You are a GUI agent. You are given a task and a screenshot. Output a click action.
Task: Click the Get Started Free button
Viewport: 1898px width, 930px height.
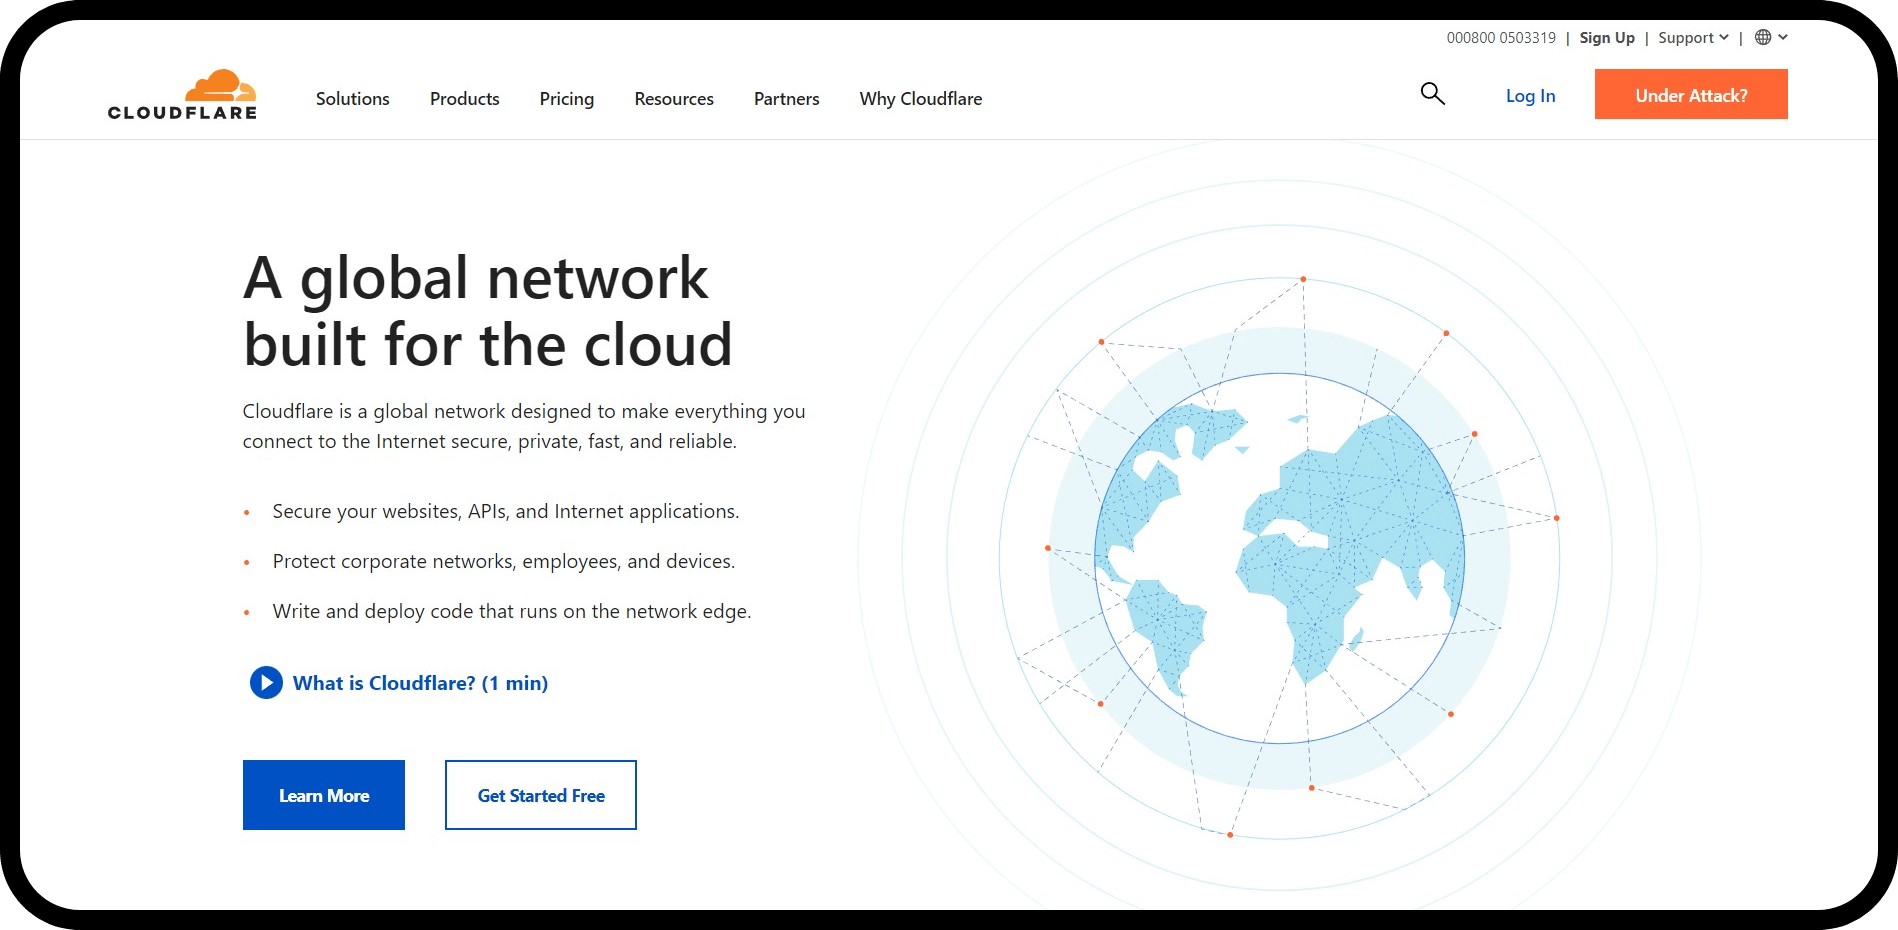[x=540, y=795]
